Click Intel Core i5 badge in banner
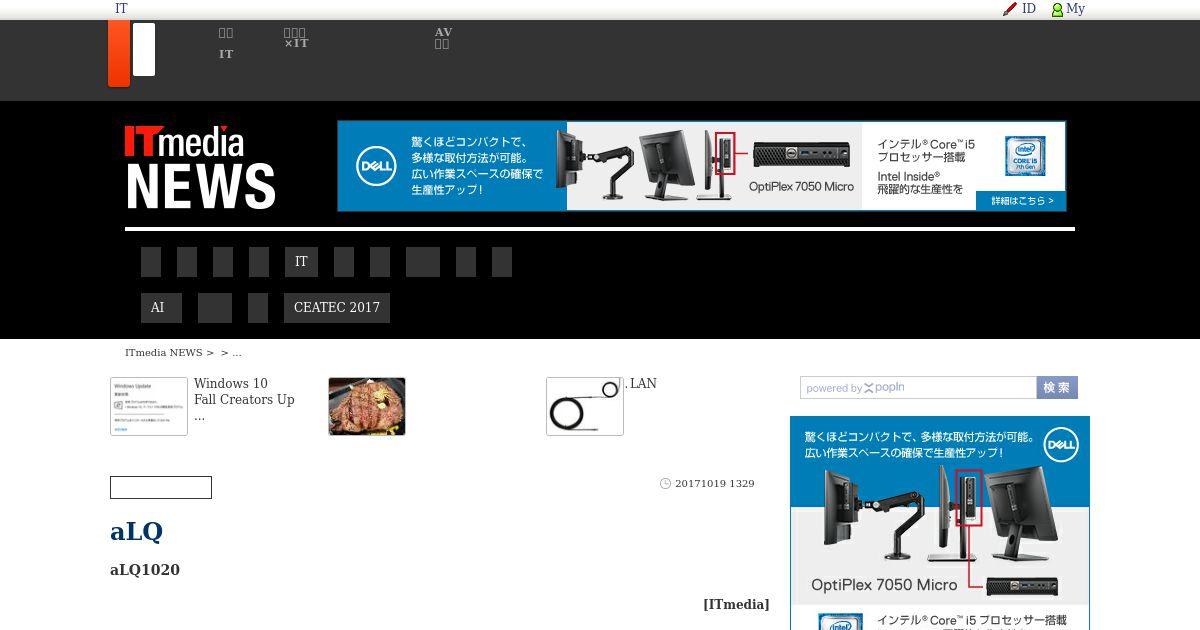This screenshot has height=630, width=1200. (1025, 156)
